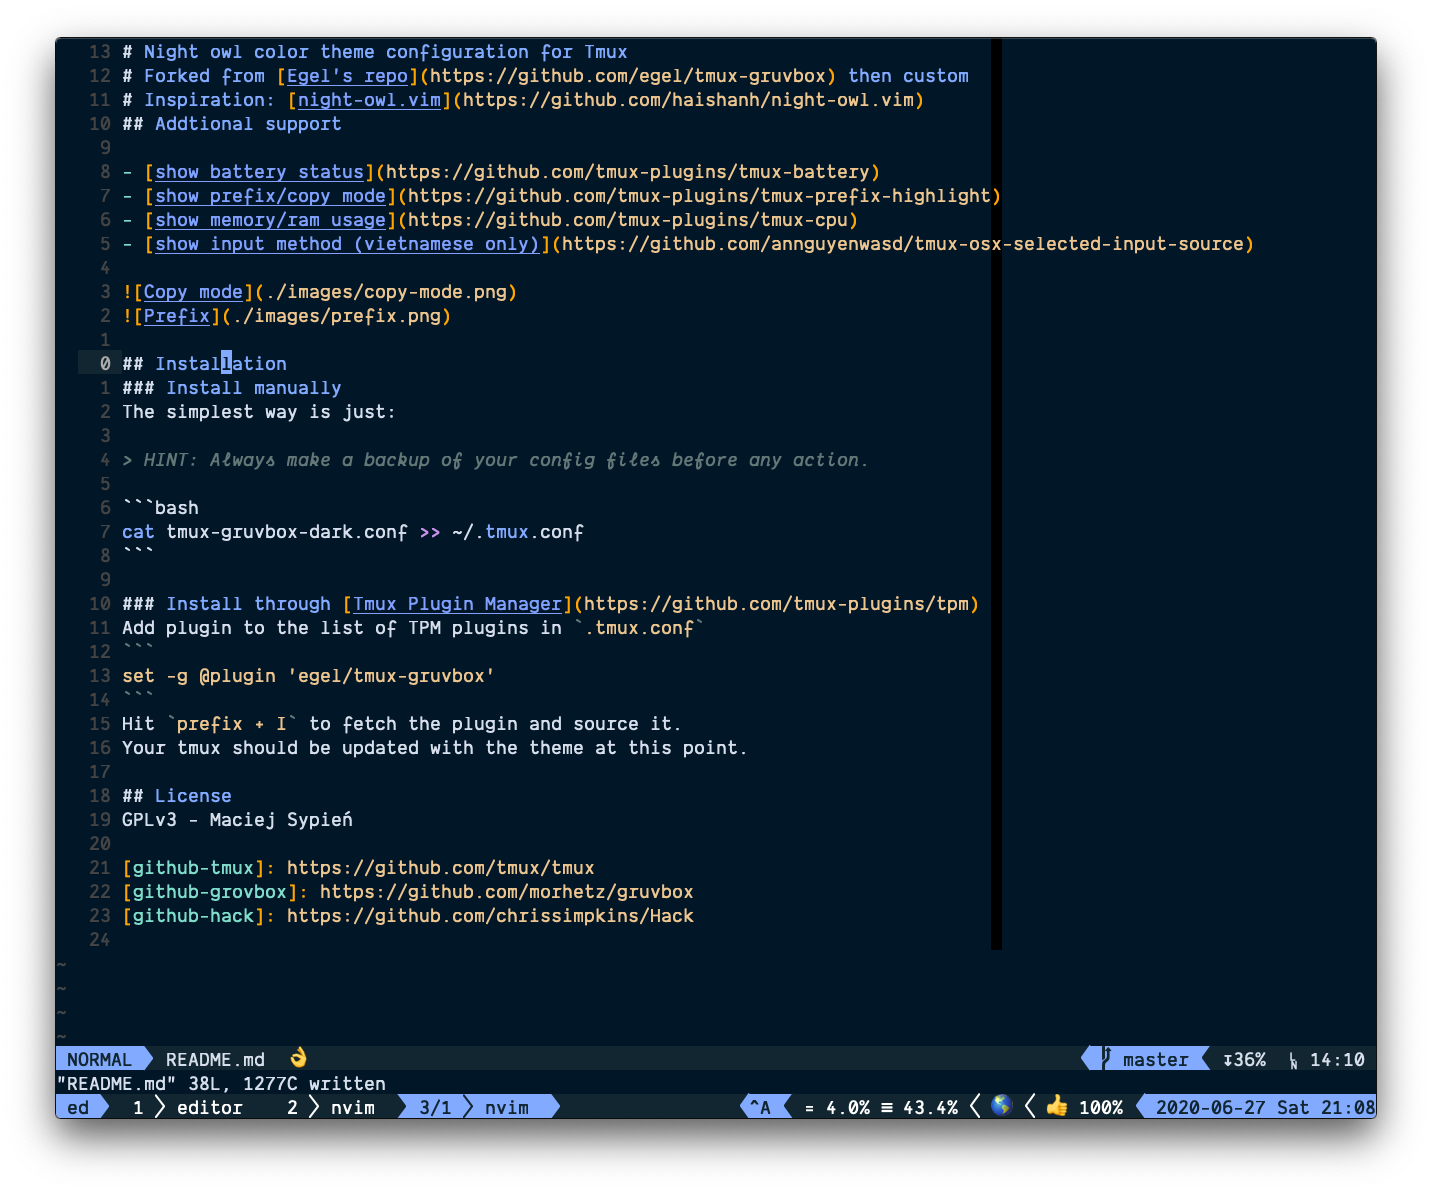The width and height of the screenshot is (1432, 1192).
Task: Click README.md filename in statusline
Action: (x=215, y=1059)
